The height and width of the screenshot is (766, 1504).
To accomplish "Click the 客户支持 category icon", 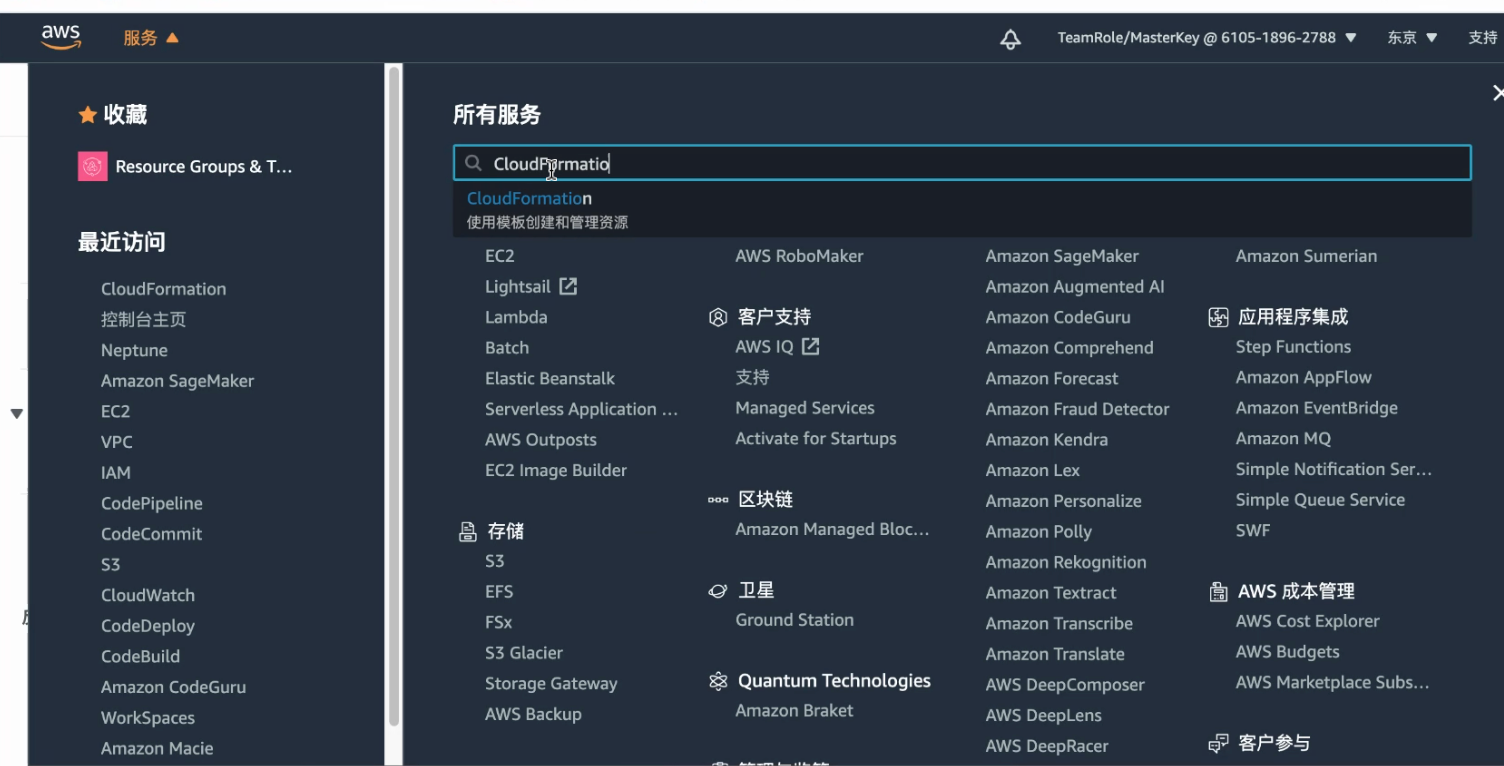I will pyautogui.click(x=717, y=317).
